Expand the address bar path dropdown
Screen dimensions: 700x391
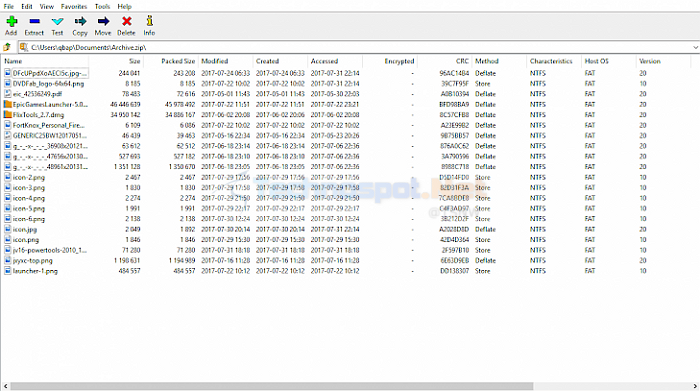(695, 47)
